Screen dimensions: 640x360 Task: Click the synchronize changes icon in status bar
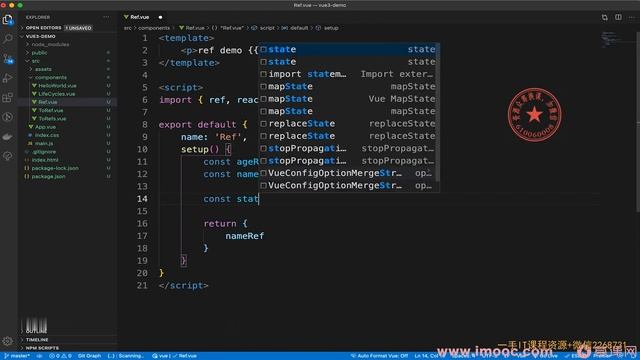point(40,356)
